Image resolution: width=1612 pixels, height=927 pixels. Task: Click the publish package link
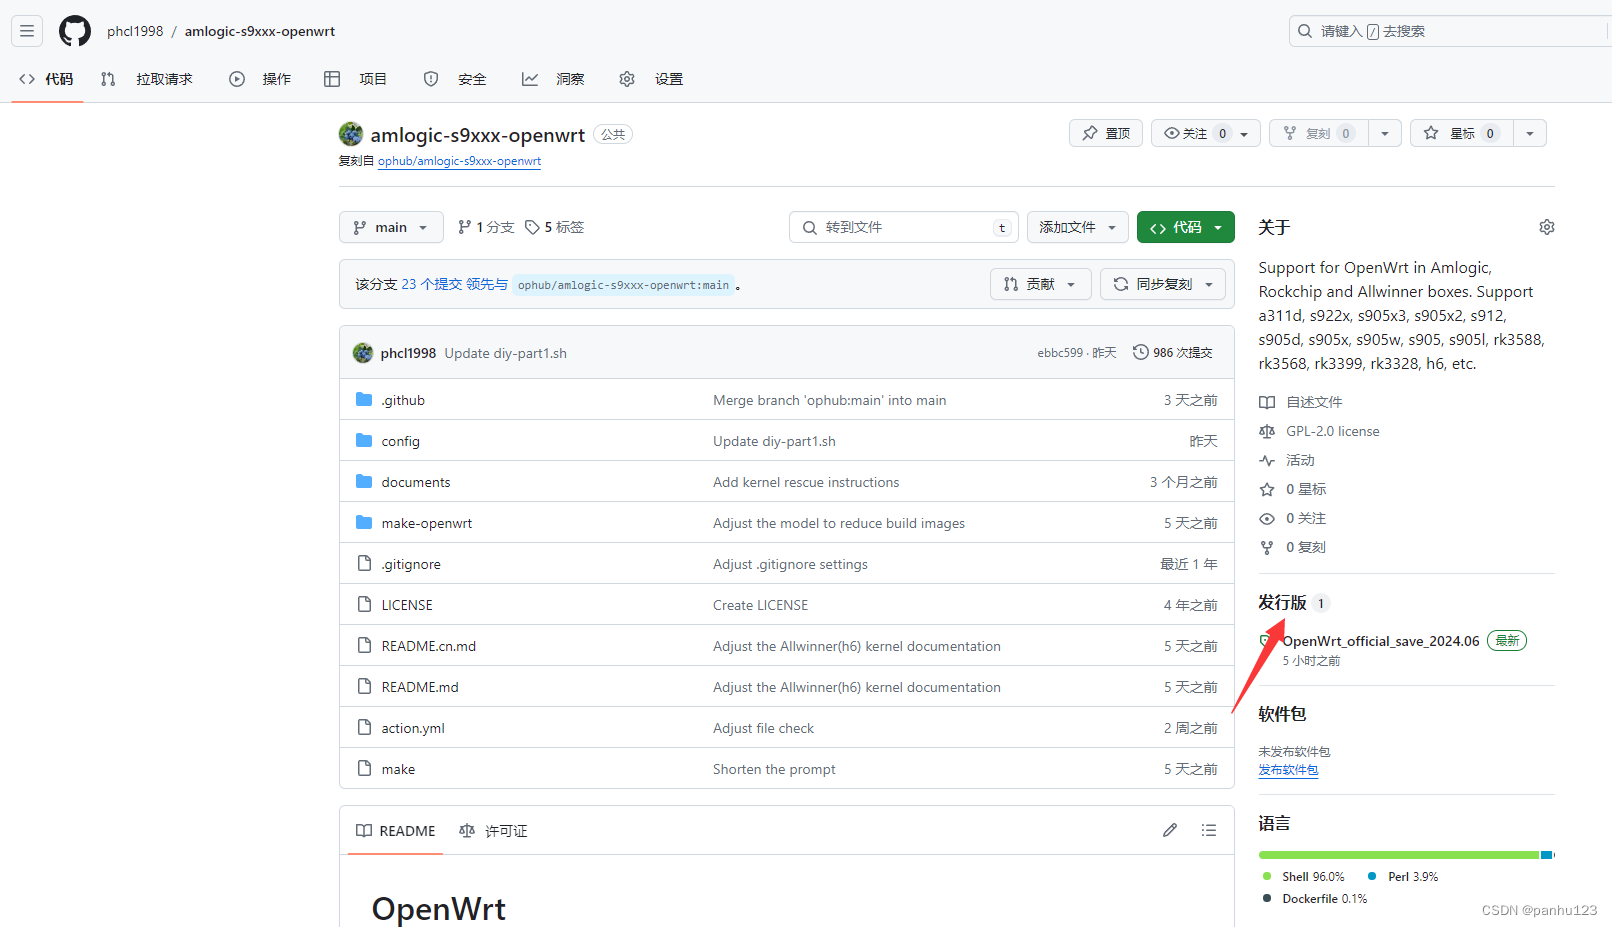click(1288, 770)
